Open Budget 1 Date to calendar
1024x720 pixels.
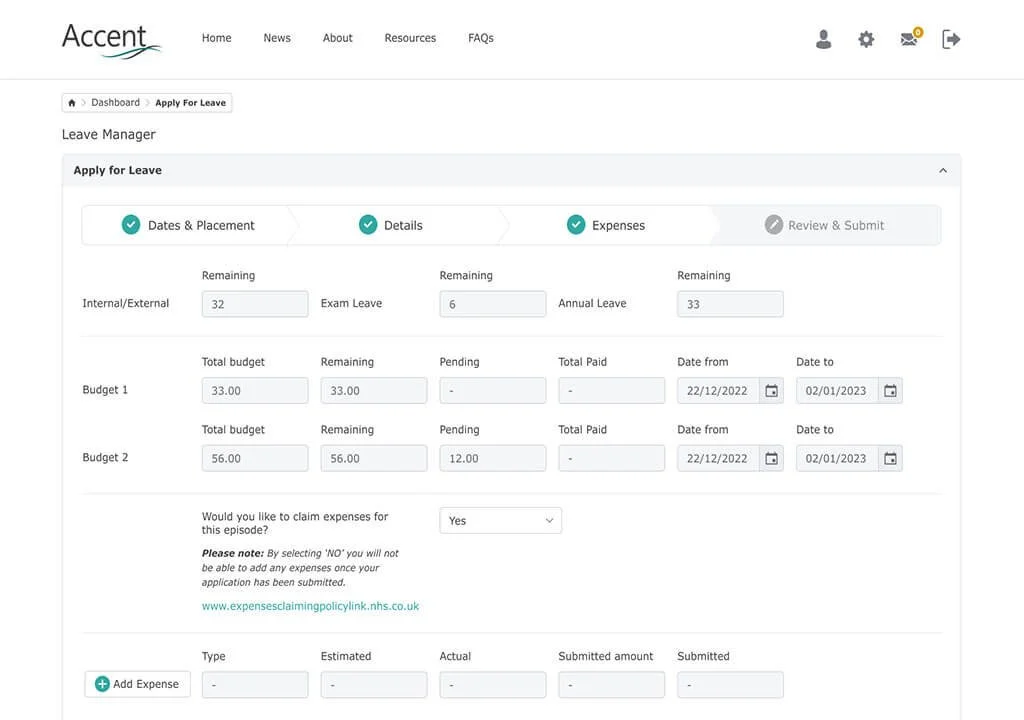click(890, 391)
